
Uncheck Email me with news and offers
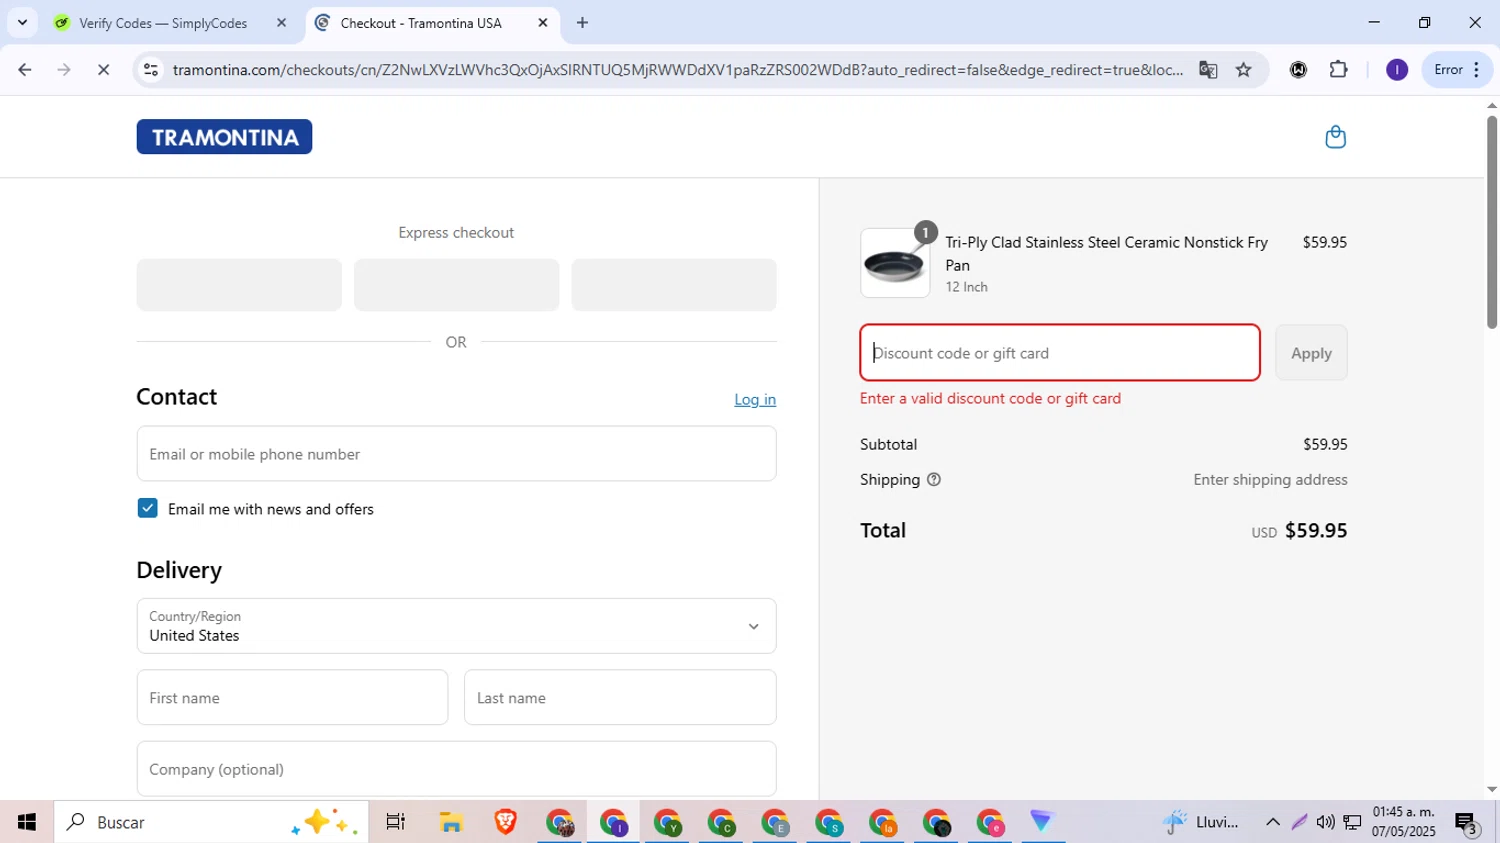(x=147, y=508)
